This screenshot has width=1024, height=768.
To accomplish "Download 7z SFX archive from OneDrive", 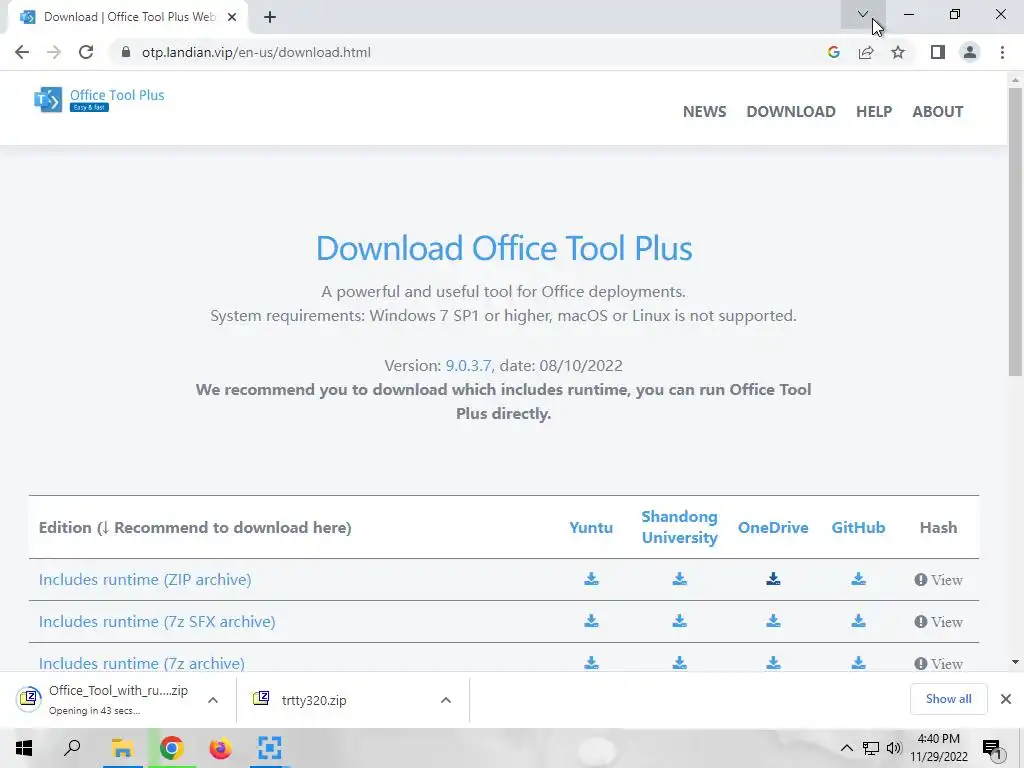I will pyautogui.click(x=773, y=620).
